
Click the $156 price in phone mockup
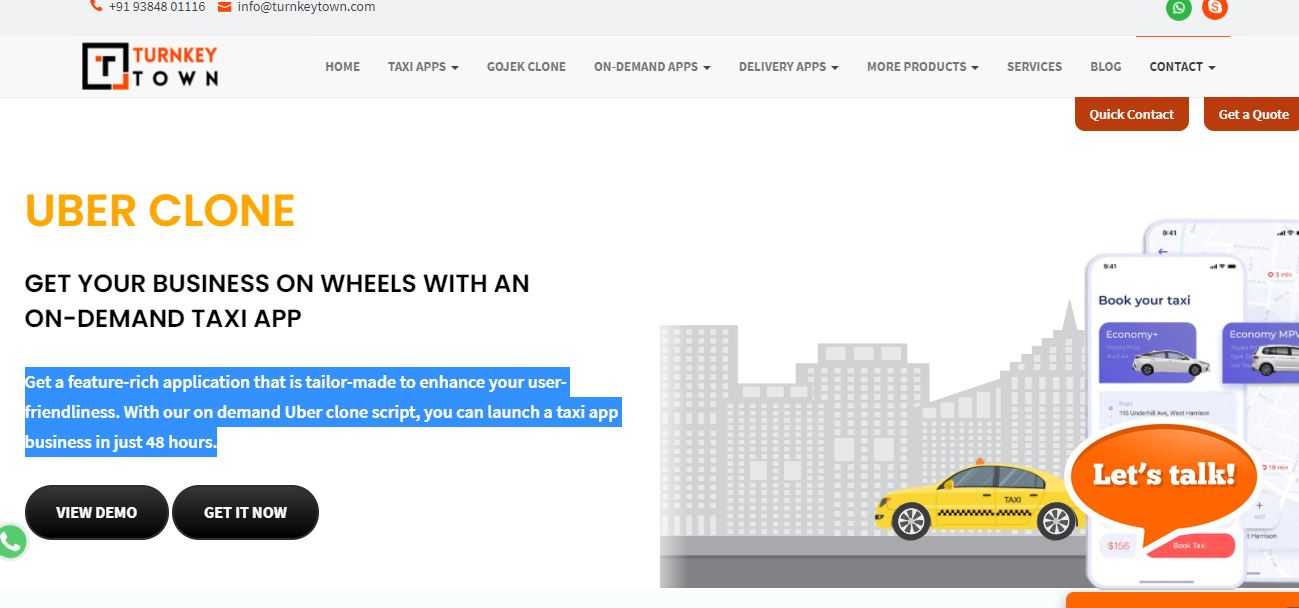(x=1118, y=545)
